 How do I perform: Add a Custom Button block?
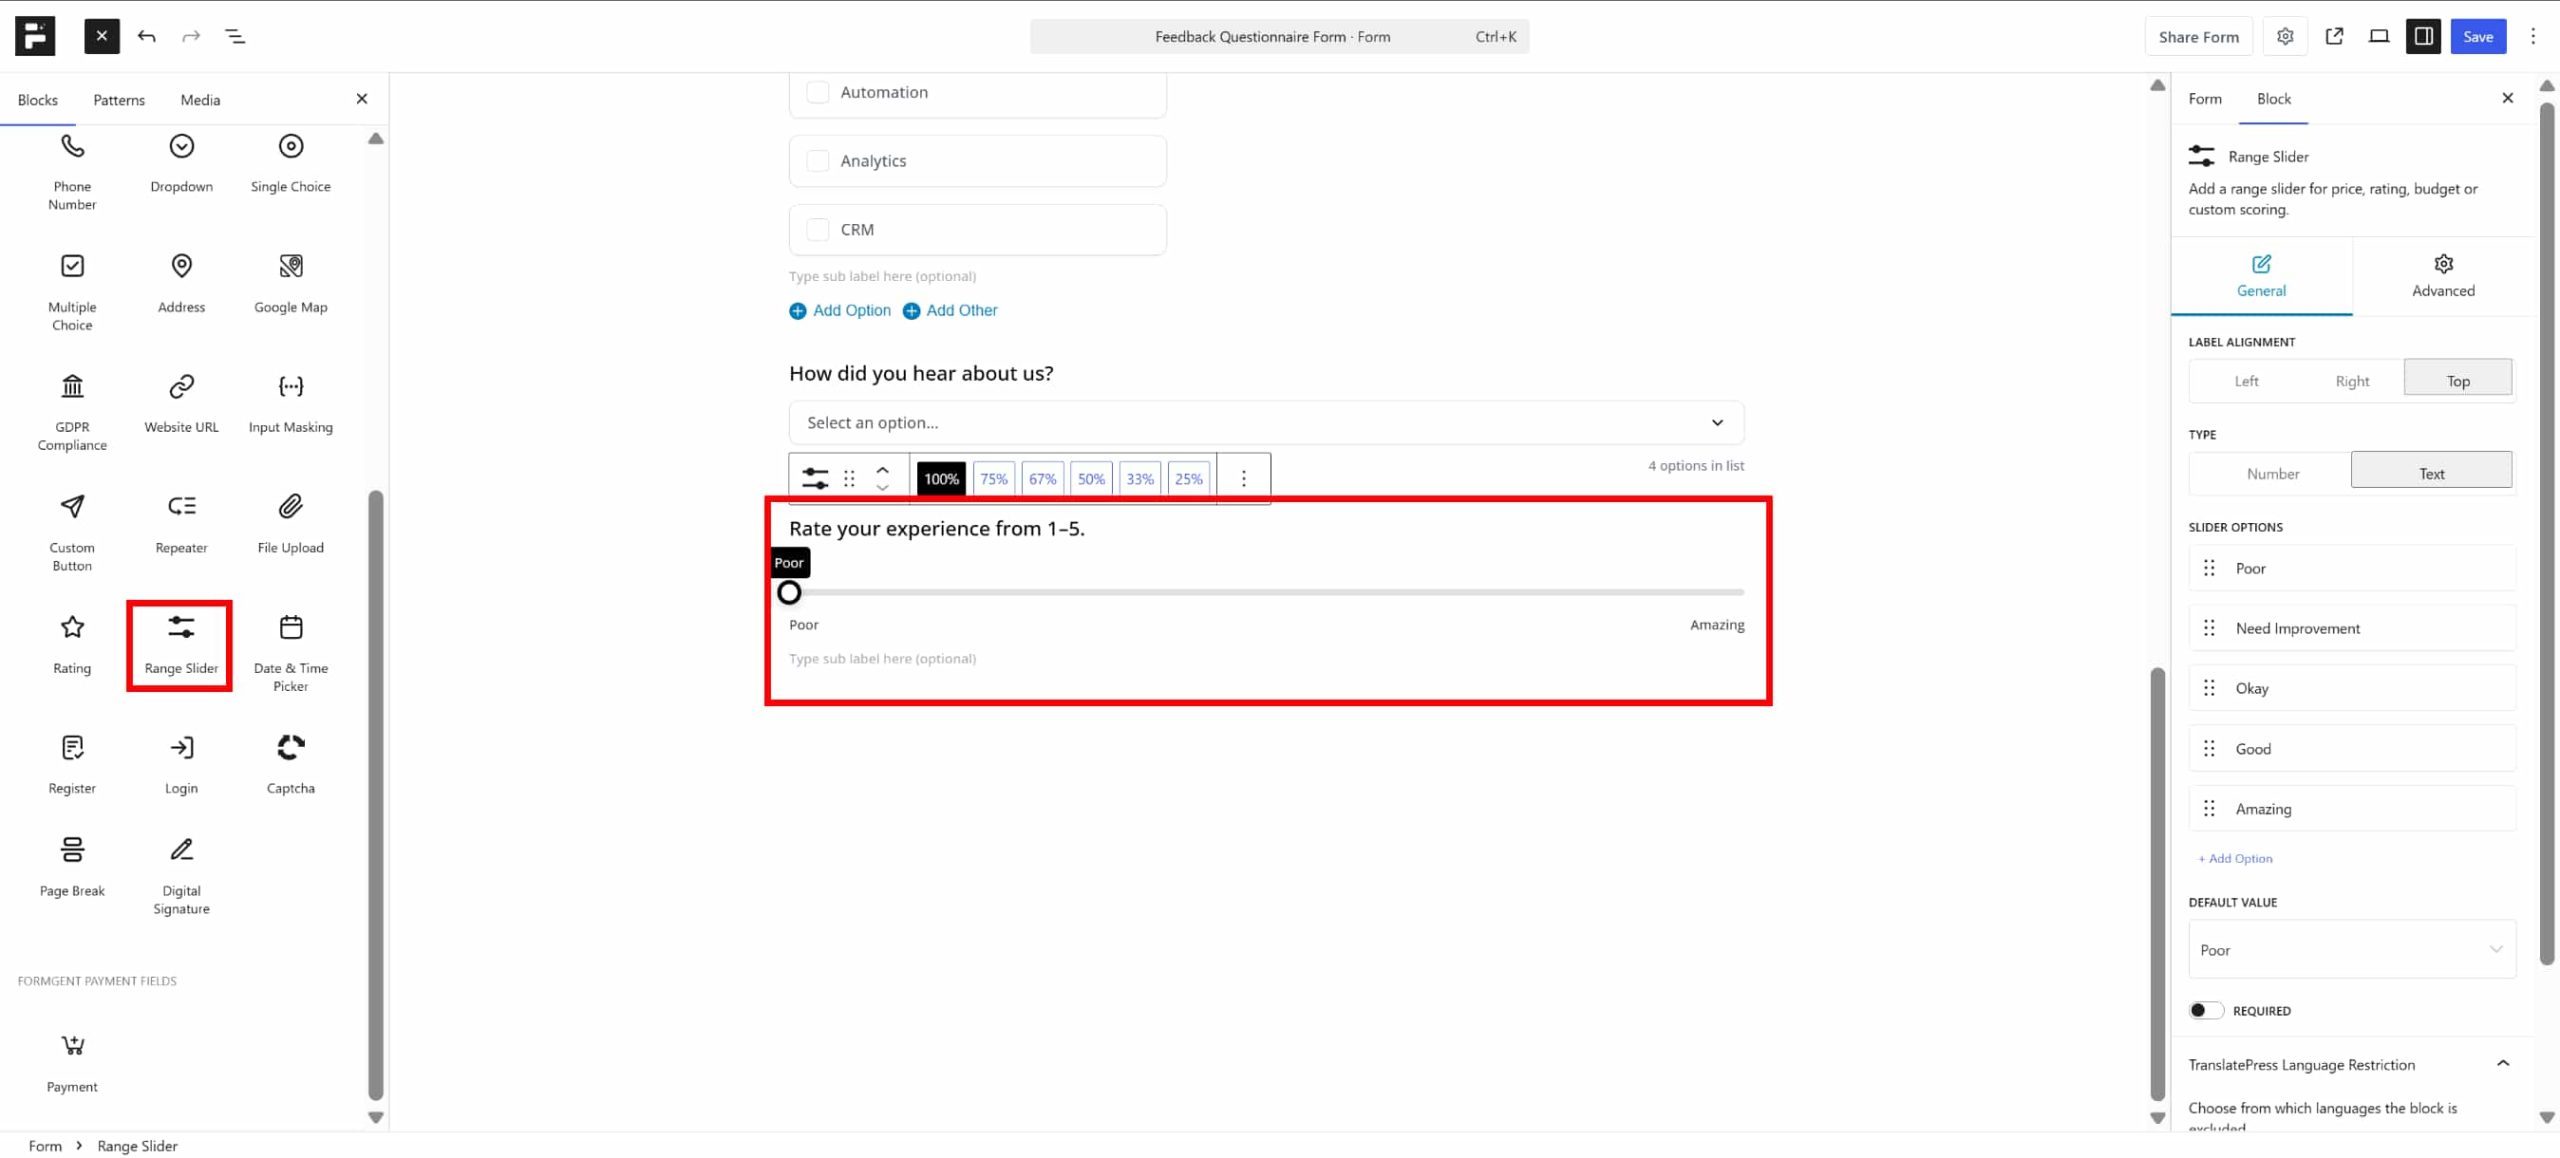(72, 533)
